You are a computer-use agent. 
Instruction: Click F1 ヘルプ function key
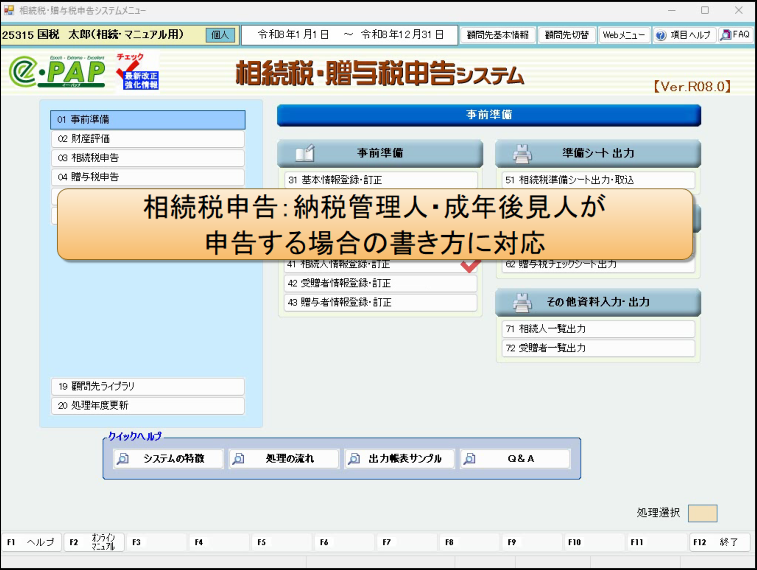(x=31, y=542)
